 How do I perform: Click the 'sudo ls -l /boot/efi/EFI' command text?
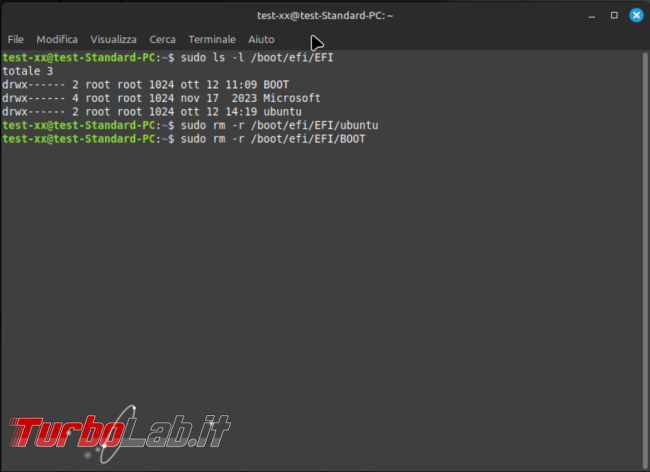[x=257, y=58]
